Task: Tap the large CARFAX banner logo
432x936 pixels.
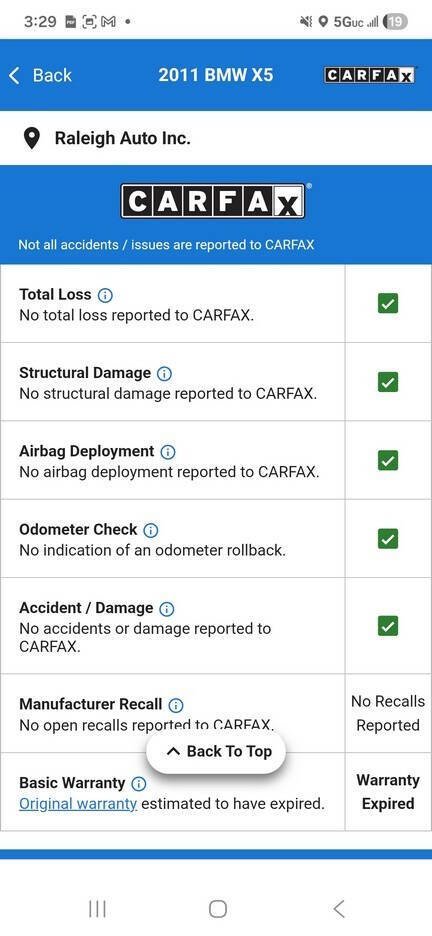Action: click(x=213, y=201)
